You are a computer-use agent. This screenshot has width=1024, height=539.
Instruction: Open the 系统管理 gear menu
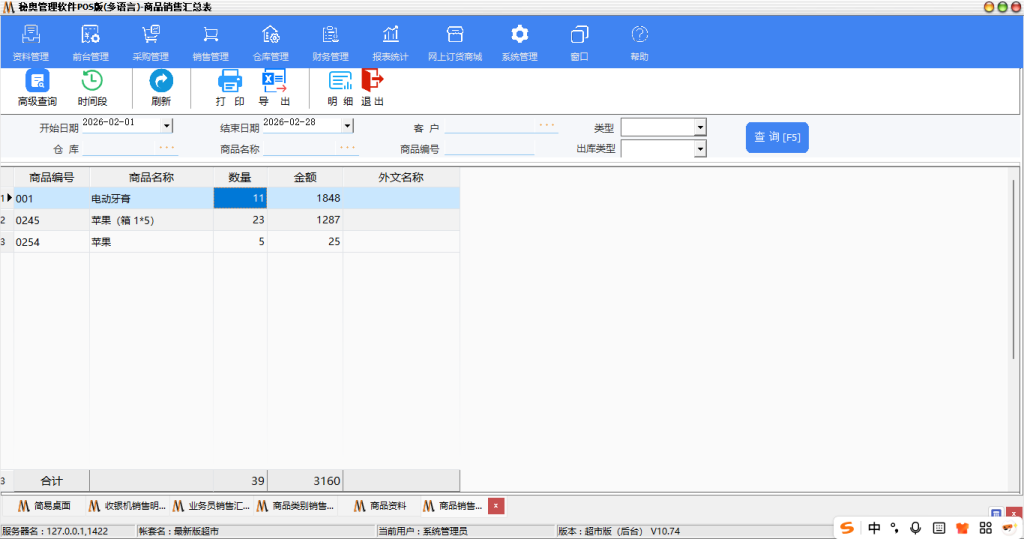pos(519,42)
